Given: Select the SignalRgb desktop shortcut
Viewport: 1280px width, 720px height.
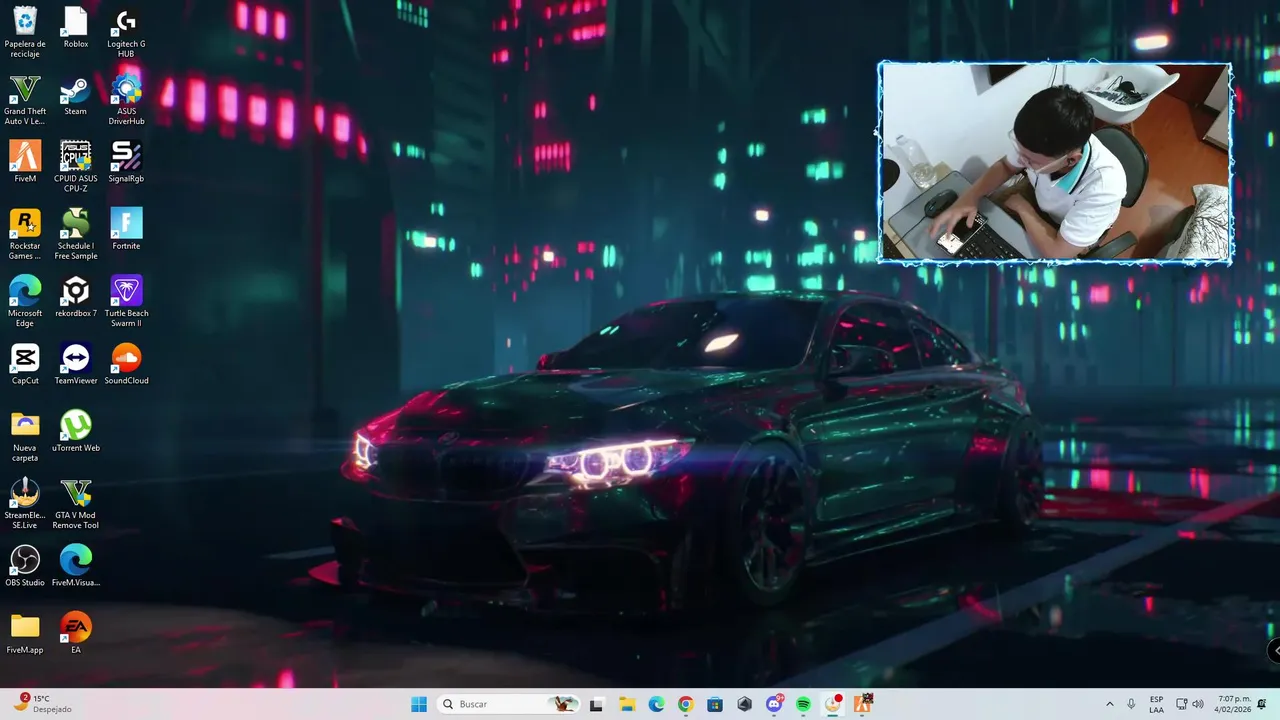Looking at the screenshot, I should point(126,162).
